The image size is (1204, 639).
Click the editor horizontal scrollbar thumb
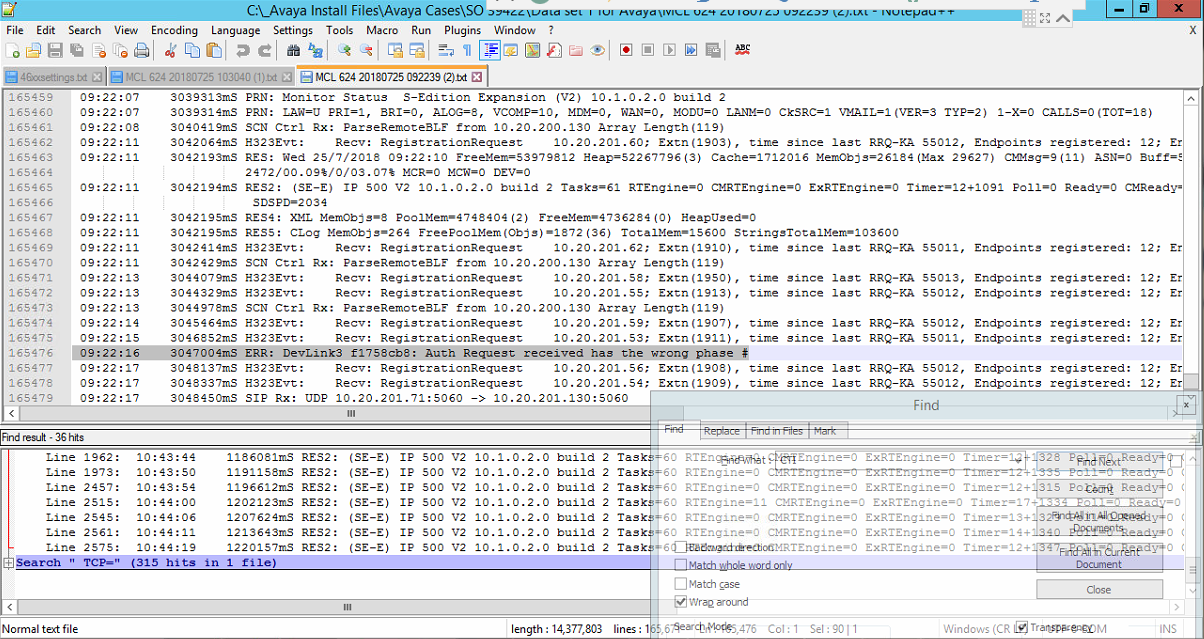coord(350,413)
